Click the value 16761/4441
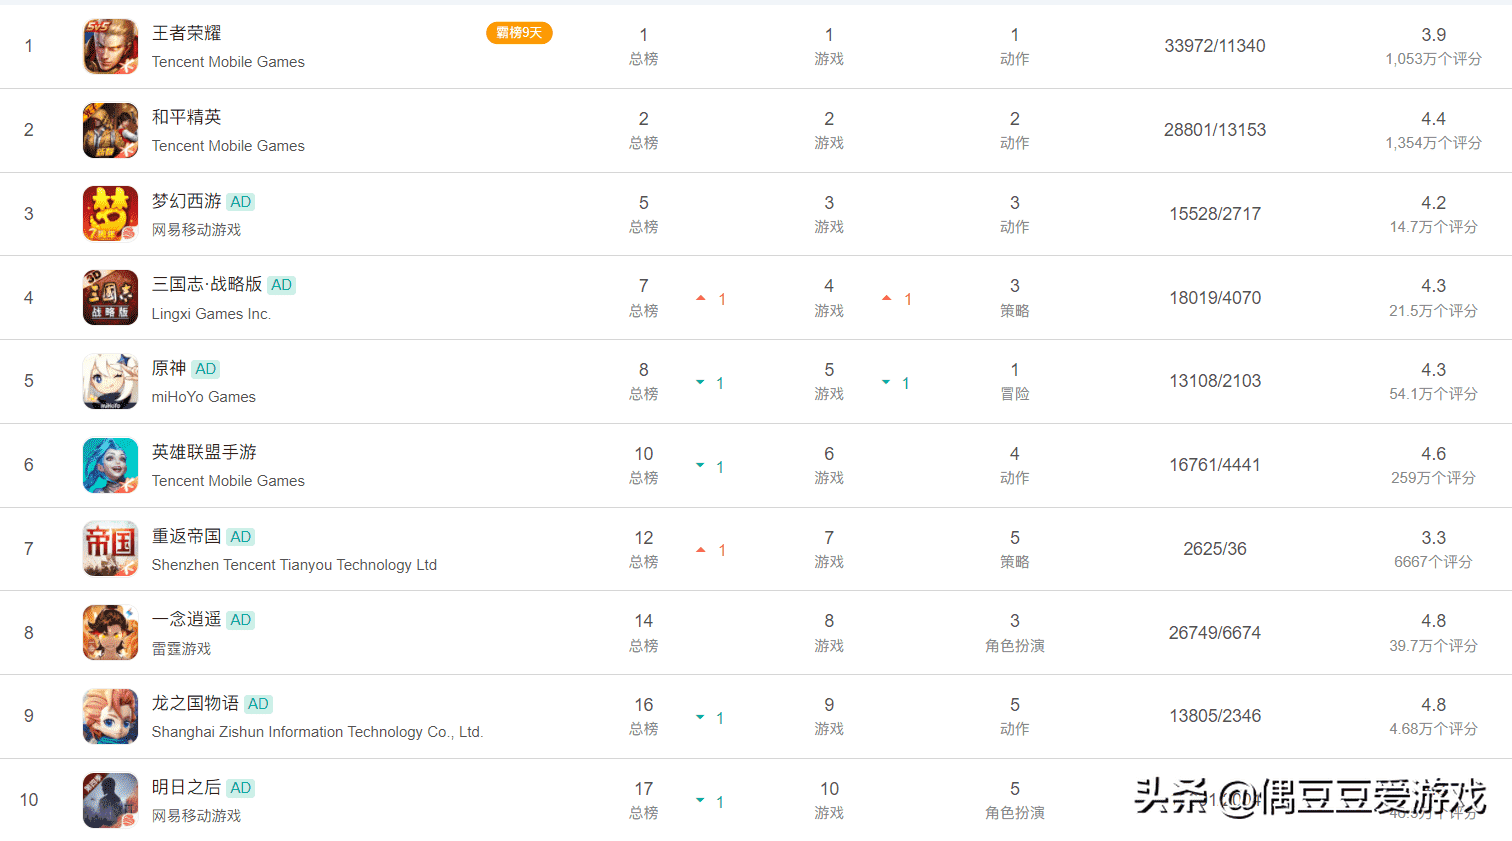Screen dimensions: 1512x841 click(1215, 465)
